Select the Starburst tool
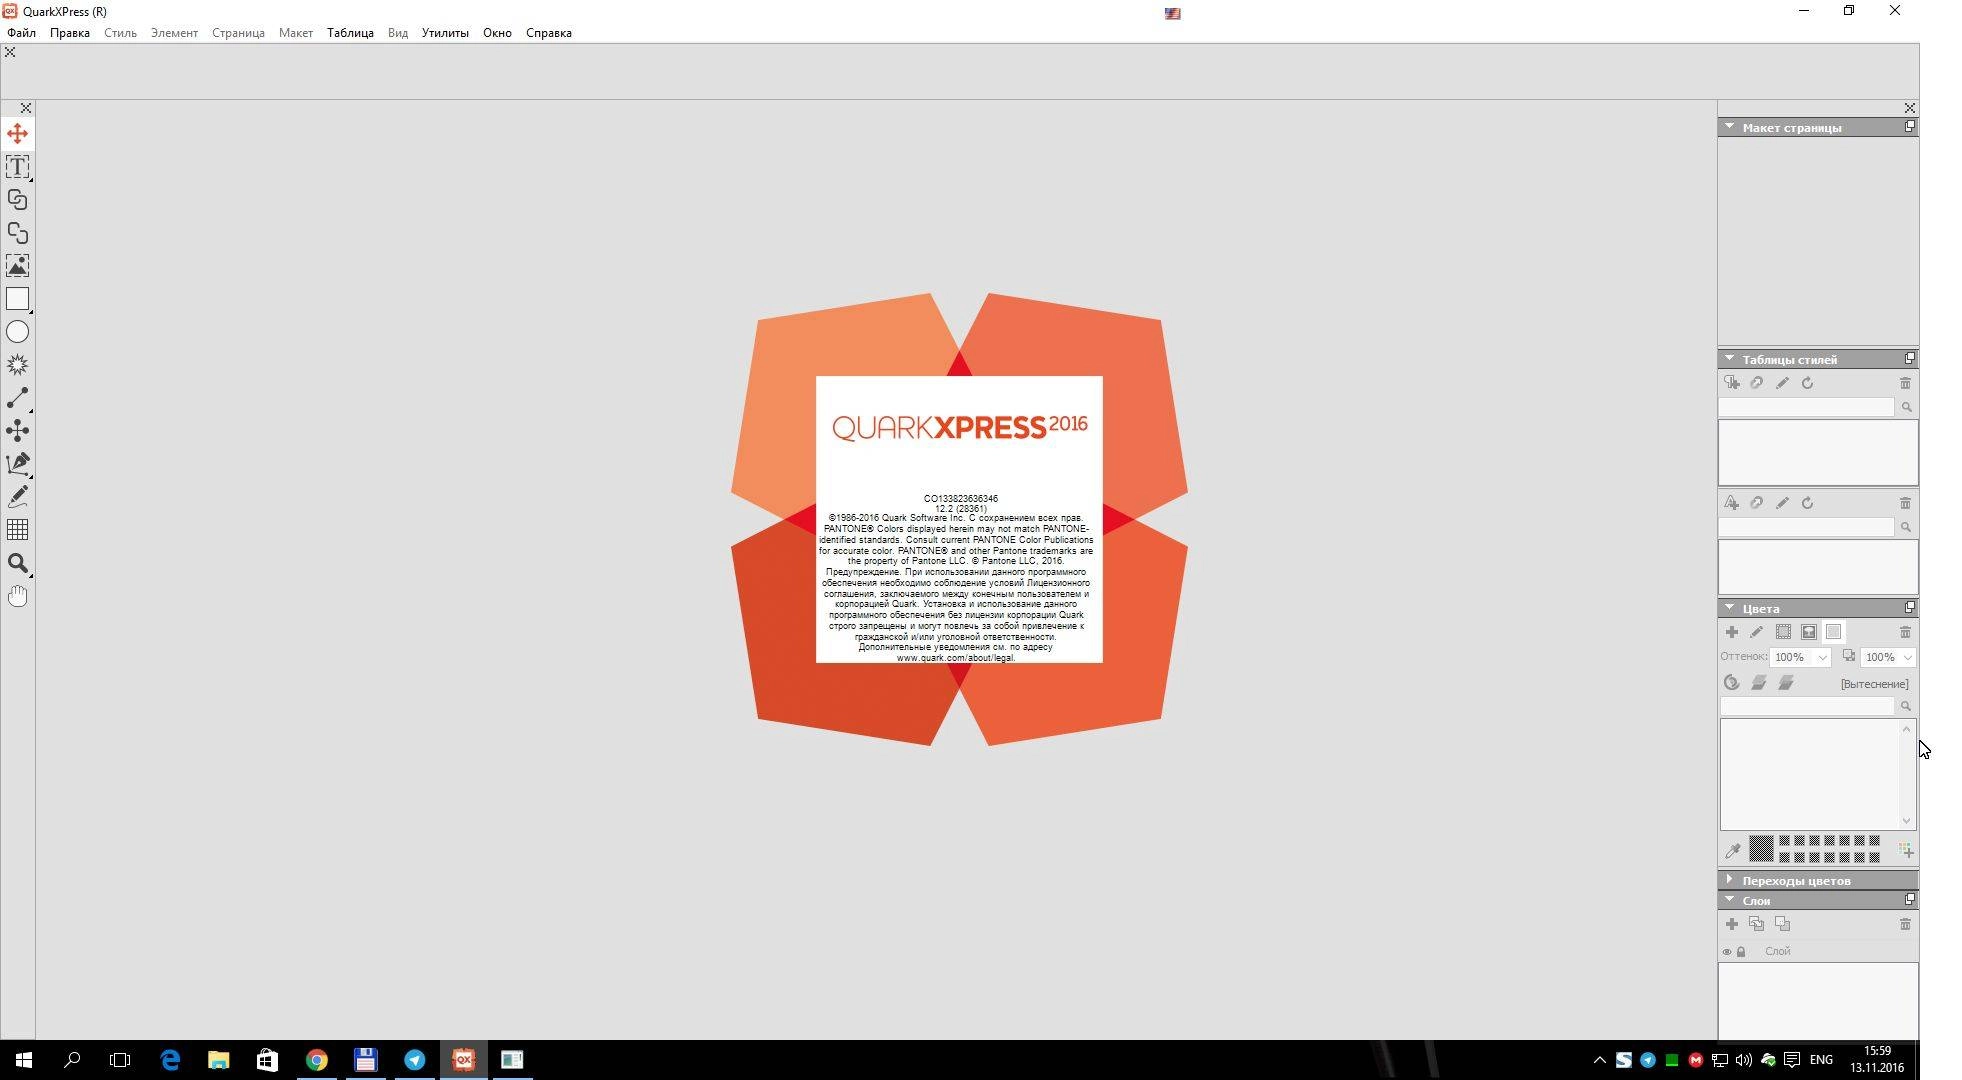Viewport: 1962px width, 1080px height. click(17, 365)
